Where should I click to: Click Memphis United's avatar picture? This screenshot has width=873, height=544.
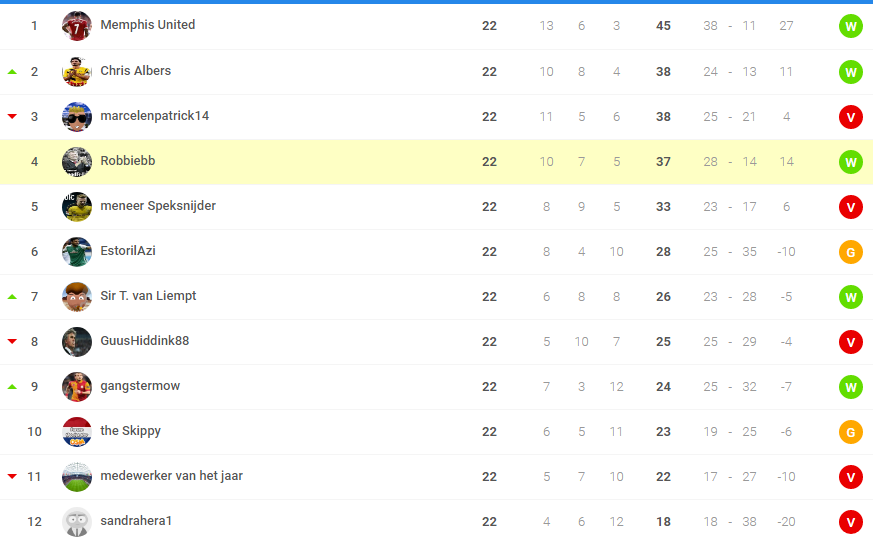click(x=77, y=26)
